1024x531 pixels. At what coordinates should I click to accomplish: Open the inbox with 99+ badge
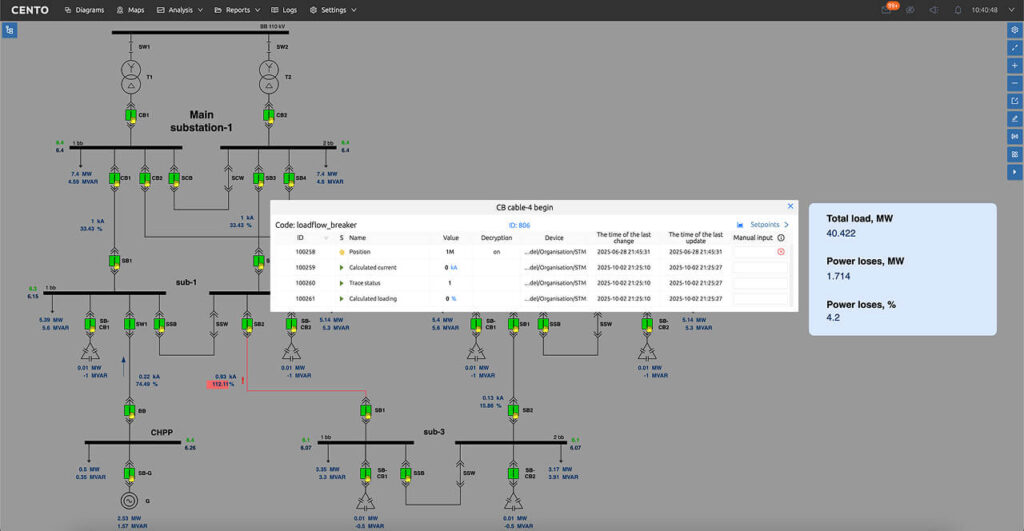click(x=887, y=10)
